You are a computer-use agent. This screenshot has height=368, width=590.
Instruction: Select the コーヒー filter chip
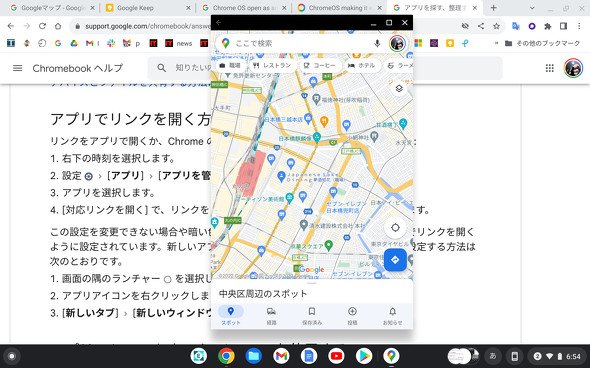(x=320, y=65)
